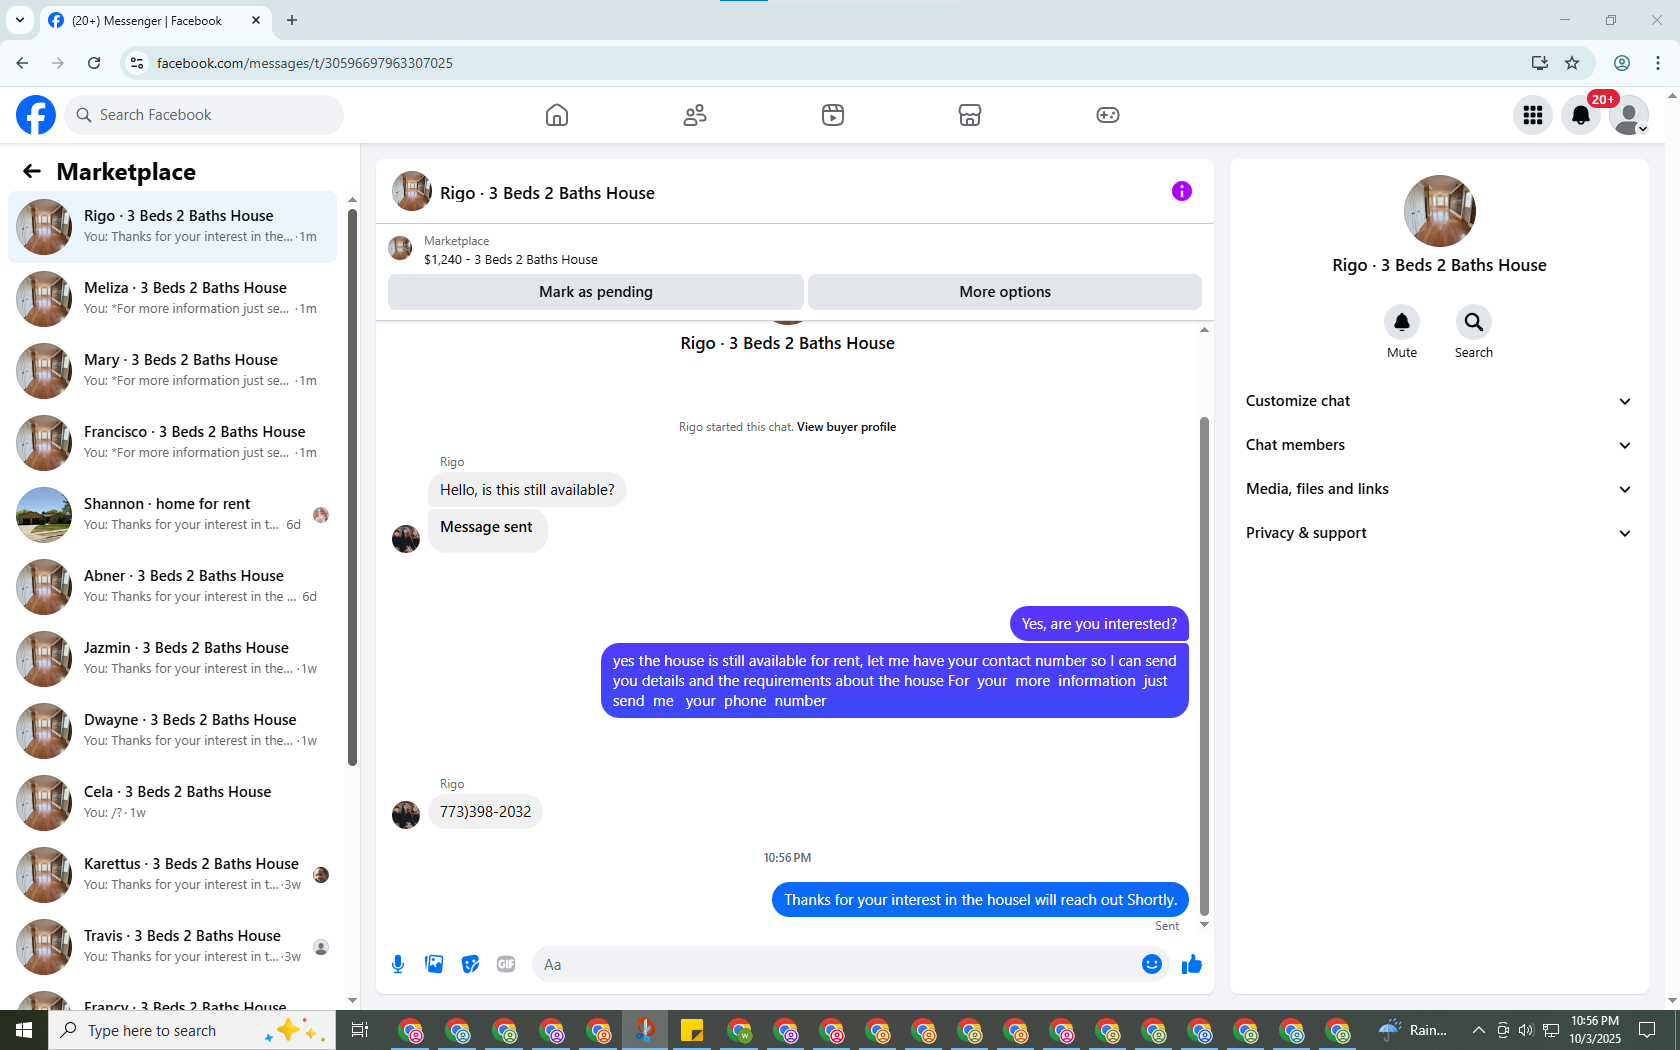1680x1050 pixels.
Task: Open the Sticky Notes taskbar icon
Action: click(692, 1030)
